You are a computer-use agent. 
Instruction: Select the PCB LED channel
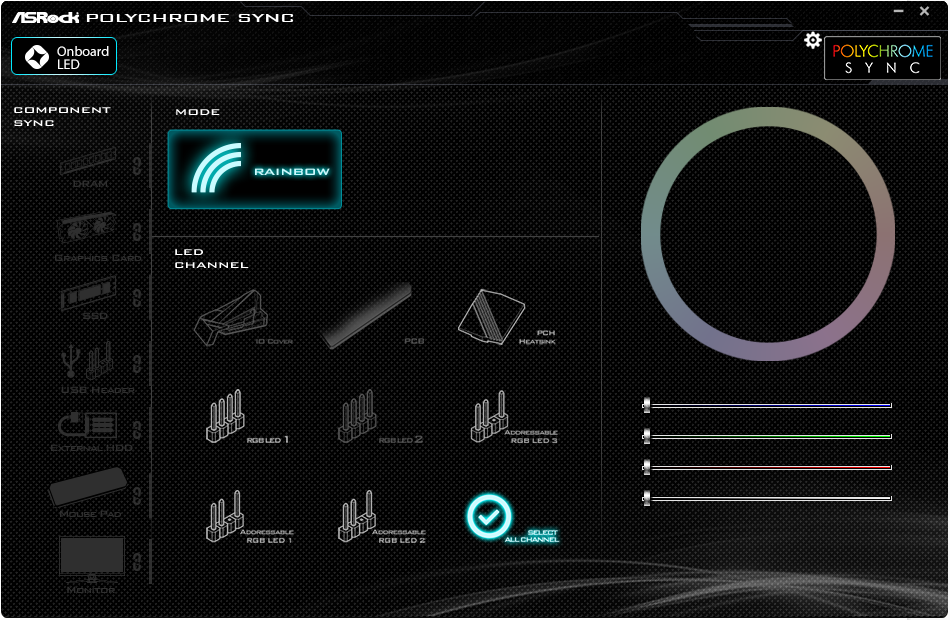click(373, 316)
